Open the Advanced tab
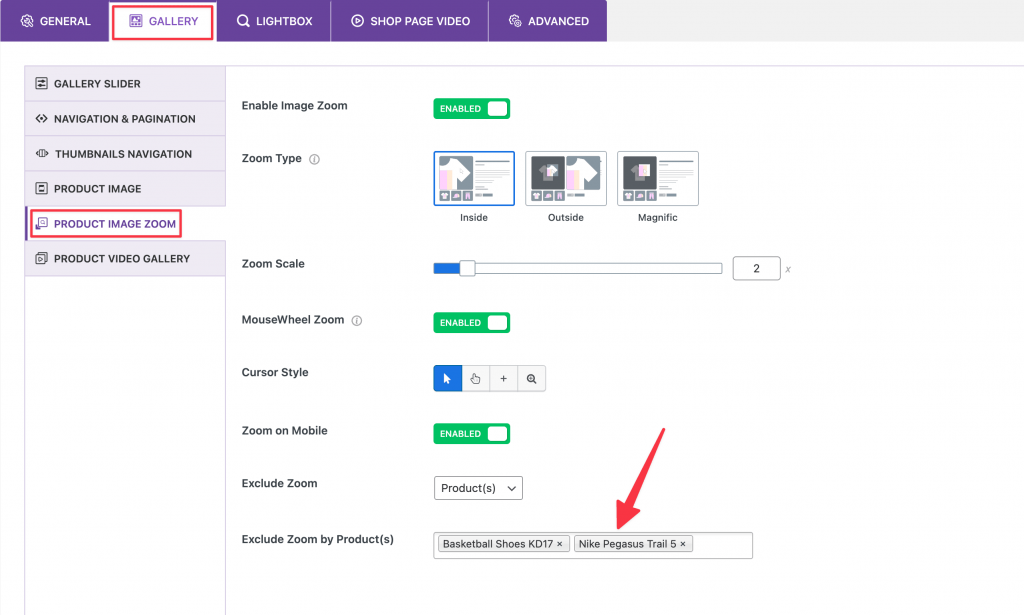 (x=548, y=21)
